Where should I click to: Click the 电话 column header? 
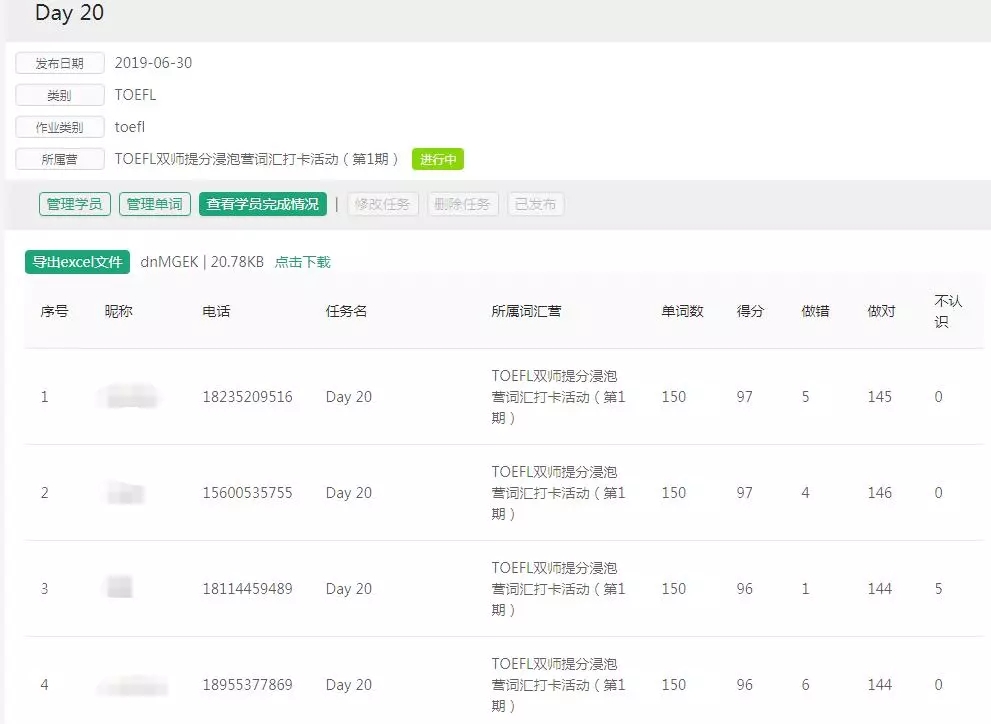pos(216,311)
